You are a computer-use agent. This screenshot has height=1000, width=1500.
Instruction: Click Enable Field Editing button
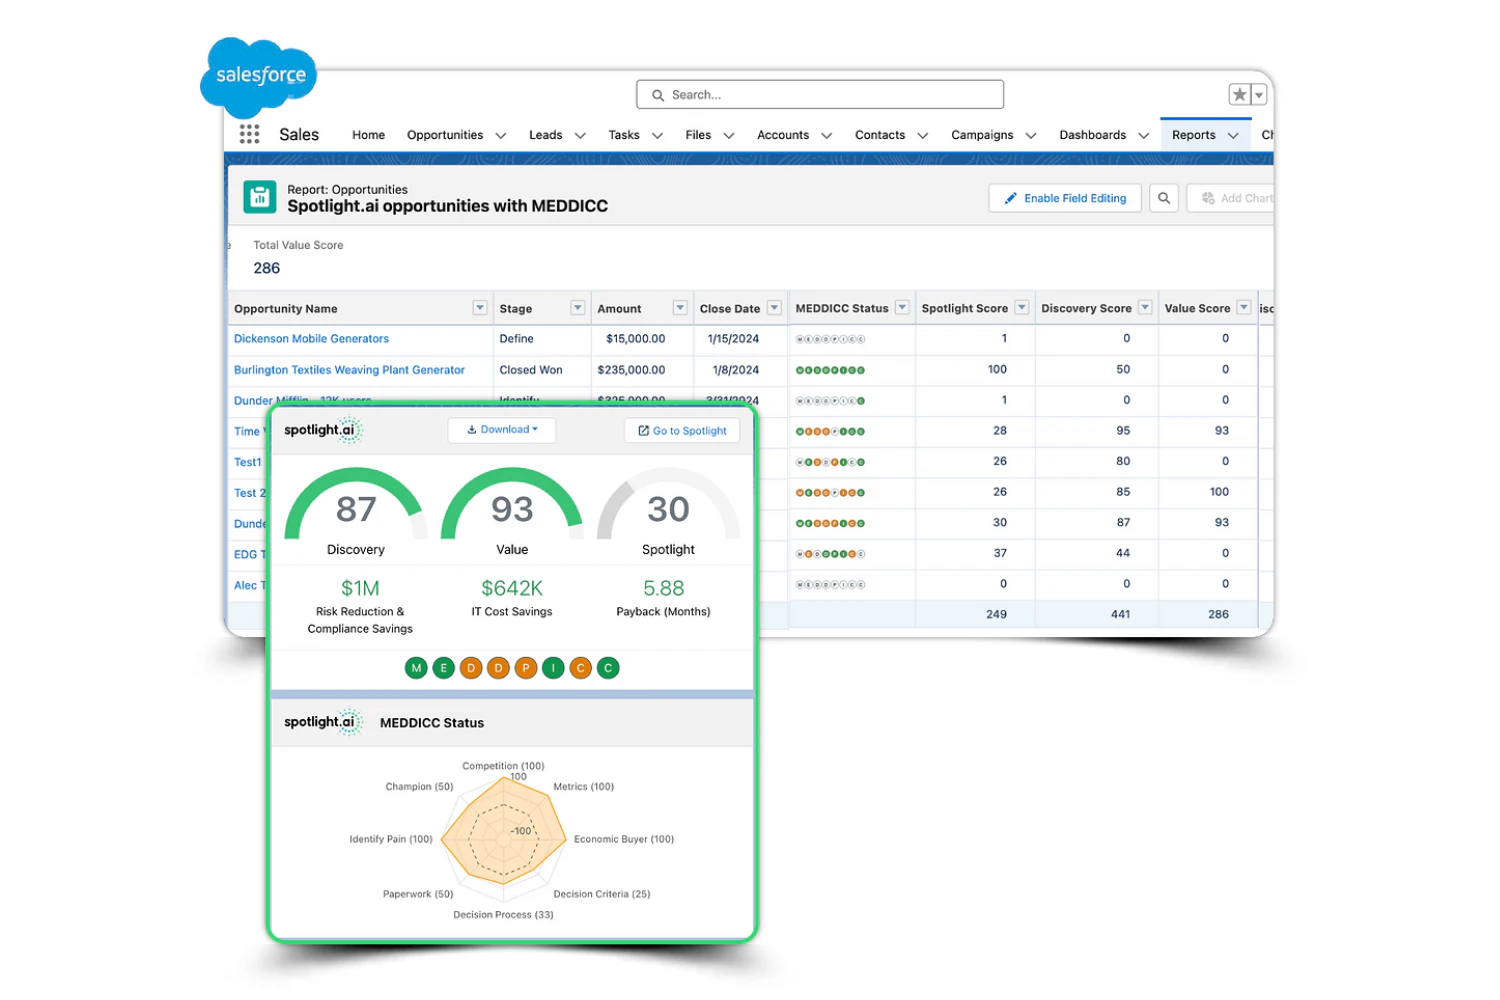coord(1065,198)
